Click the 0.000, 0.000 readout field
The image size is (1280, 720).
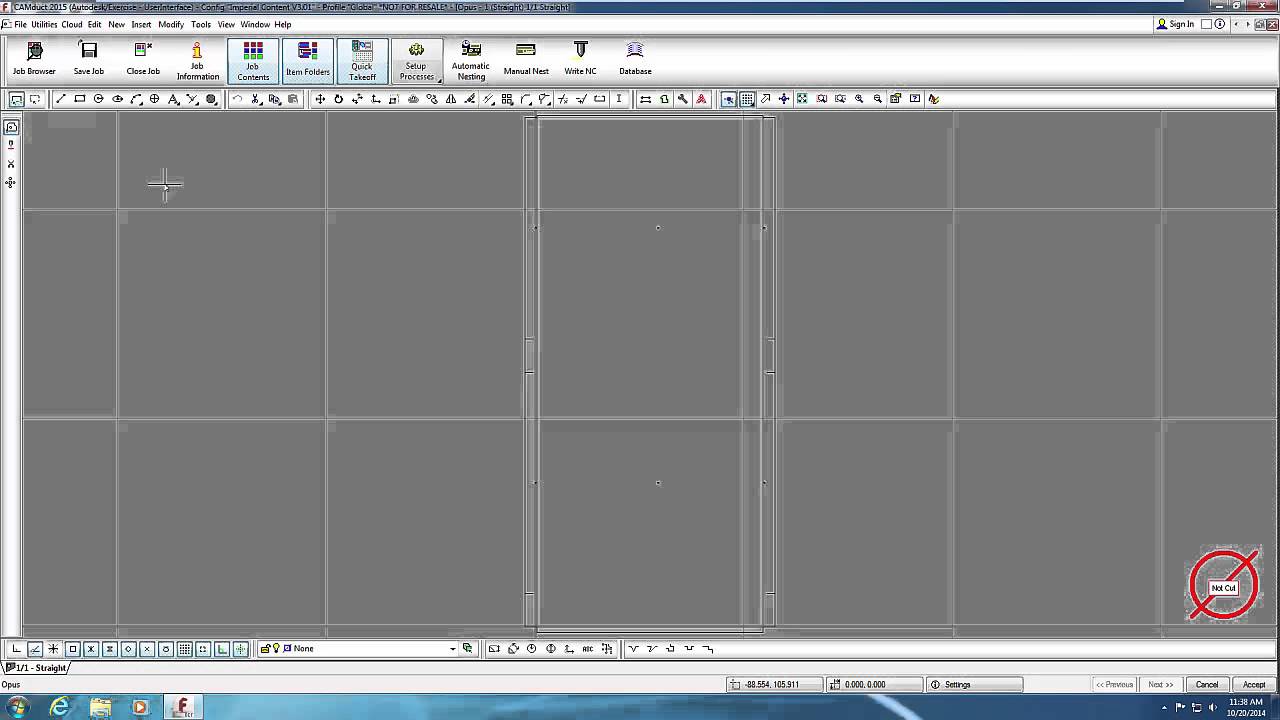(x=875, y=685)
